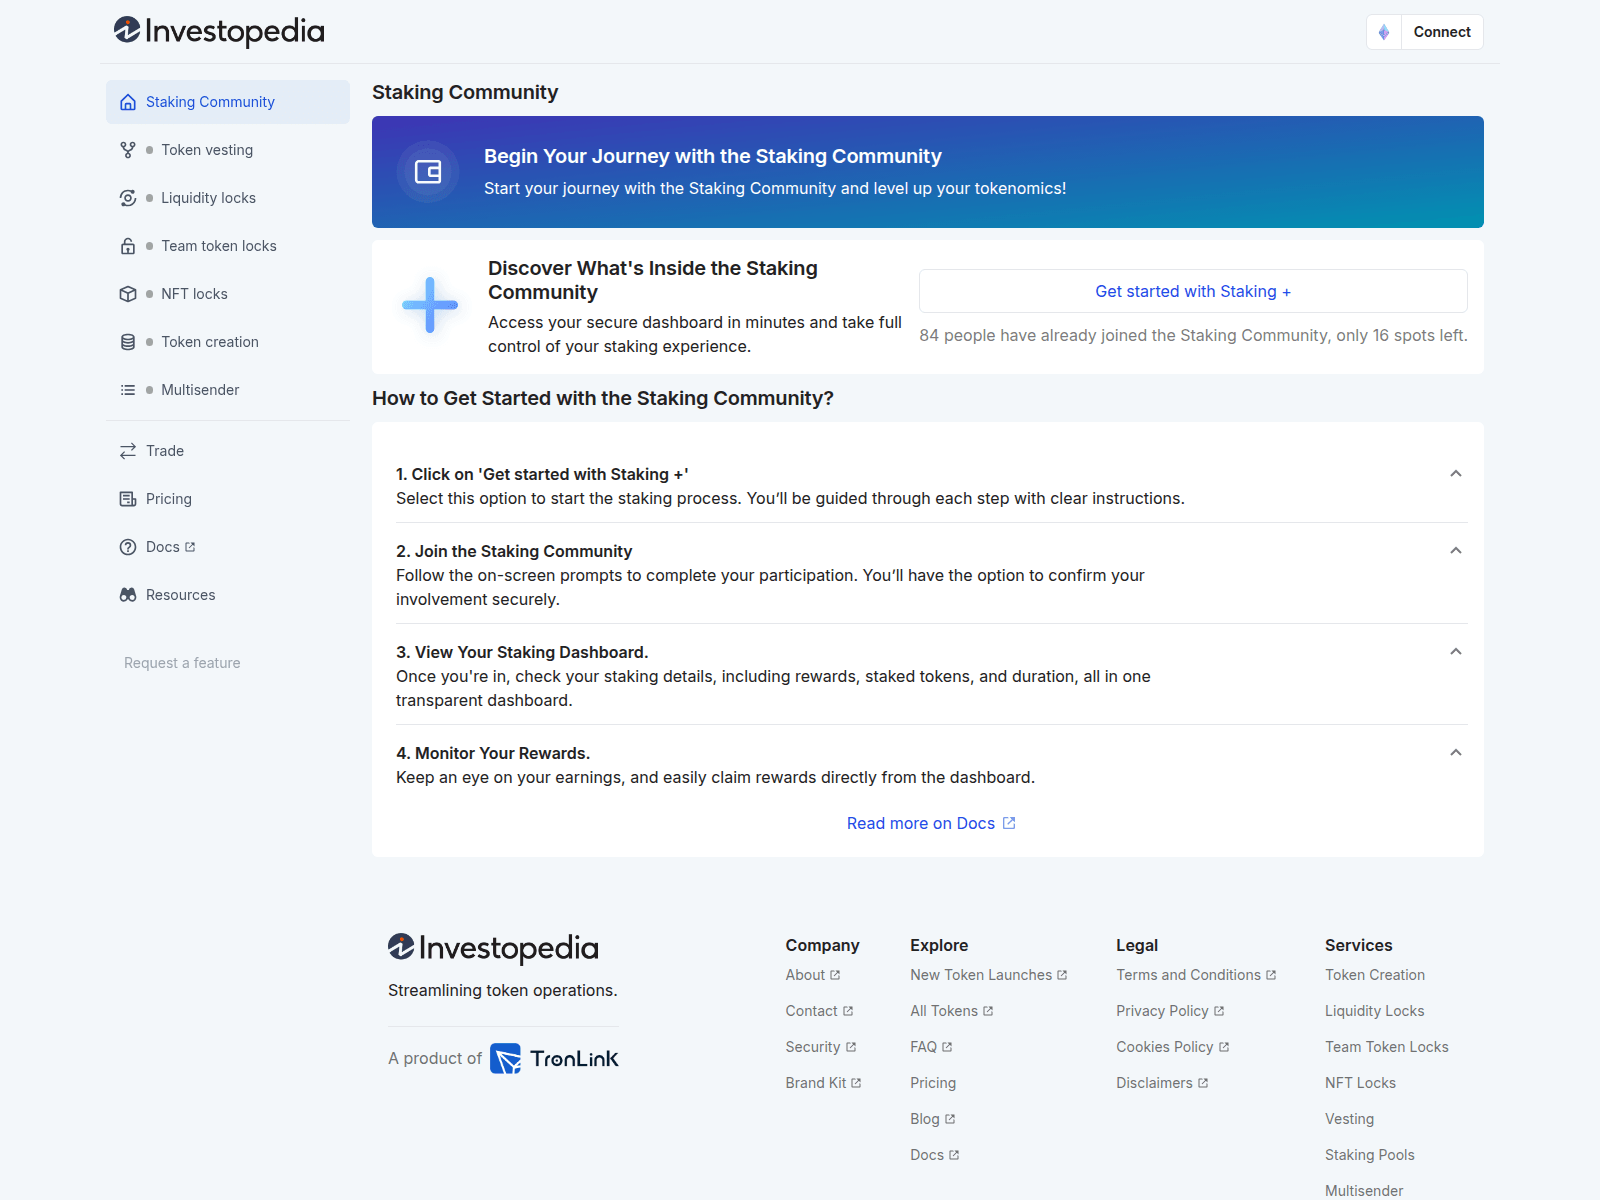Click the Investopedia logo in the footer

click(493, 948)
